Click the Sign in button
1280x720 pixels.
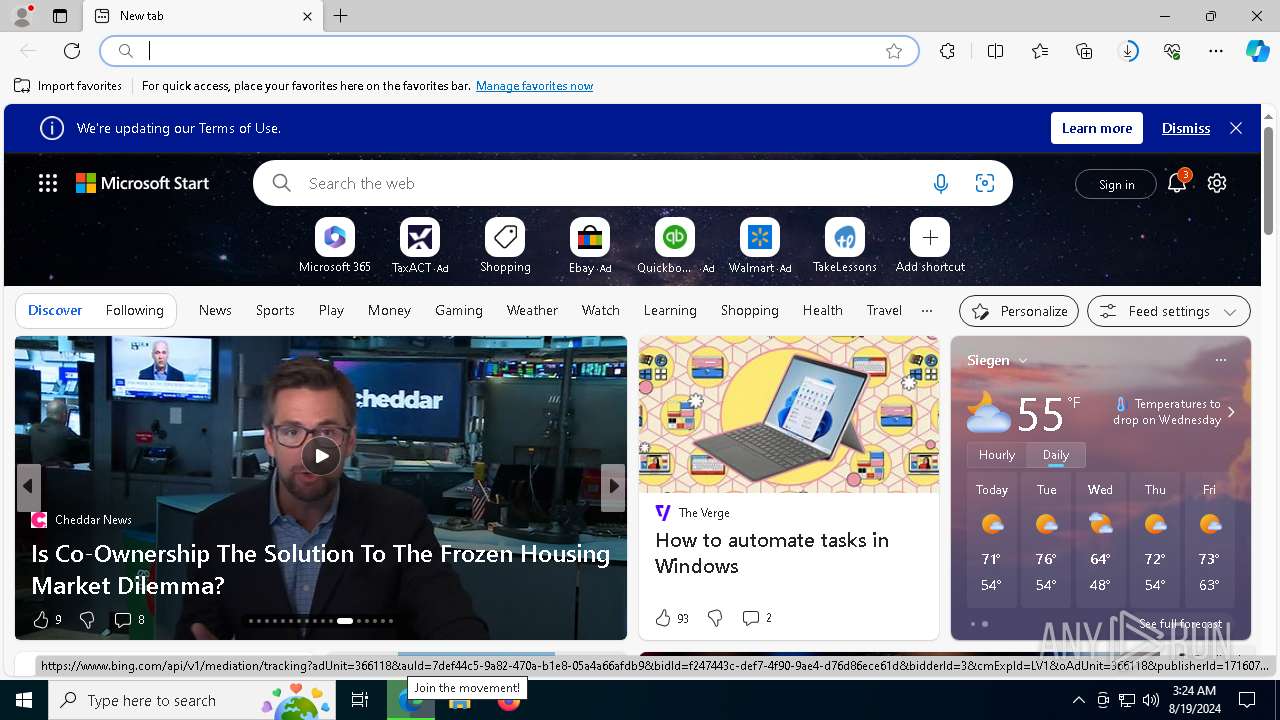(x=1116, y=184)
